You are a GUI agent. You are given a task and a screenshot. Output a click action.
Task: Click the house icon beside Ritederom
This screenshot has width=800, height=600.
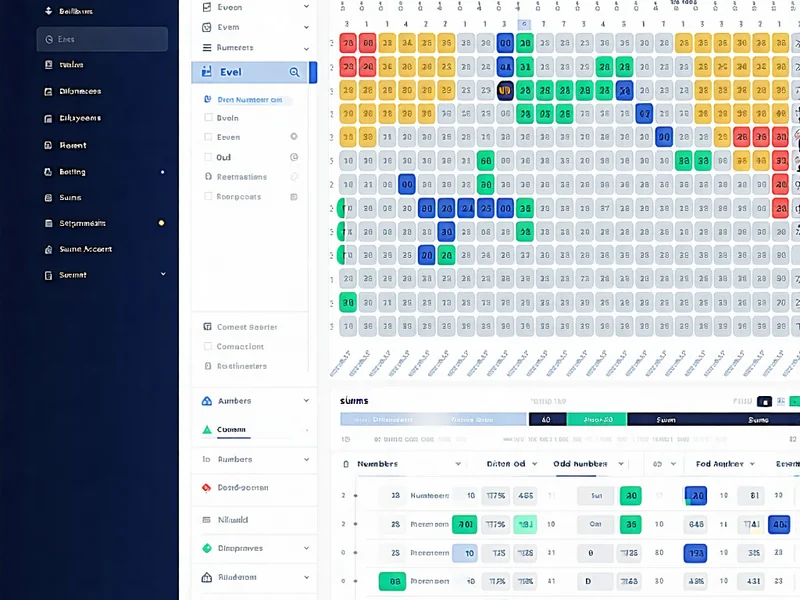click(207, 577)
